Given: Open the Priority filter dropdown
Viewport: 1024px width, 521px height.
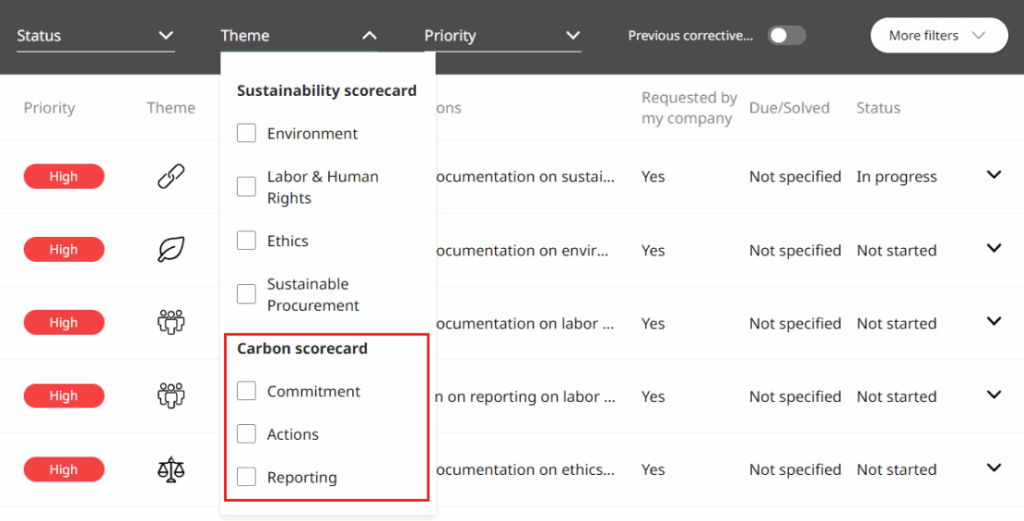Looking at the screenshot, I should [x=502, y=36].
